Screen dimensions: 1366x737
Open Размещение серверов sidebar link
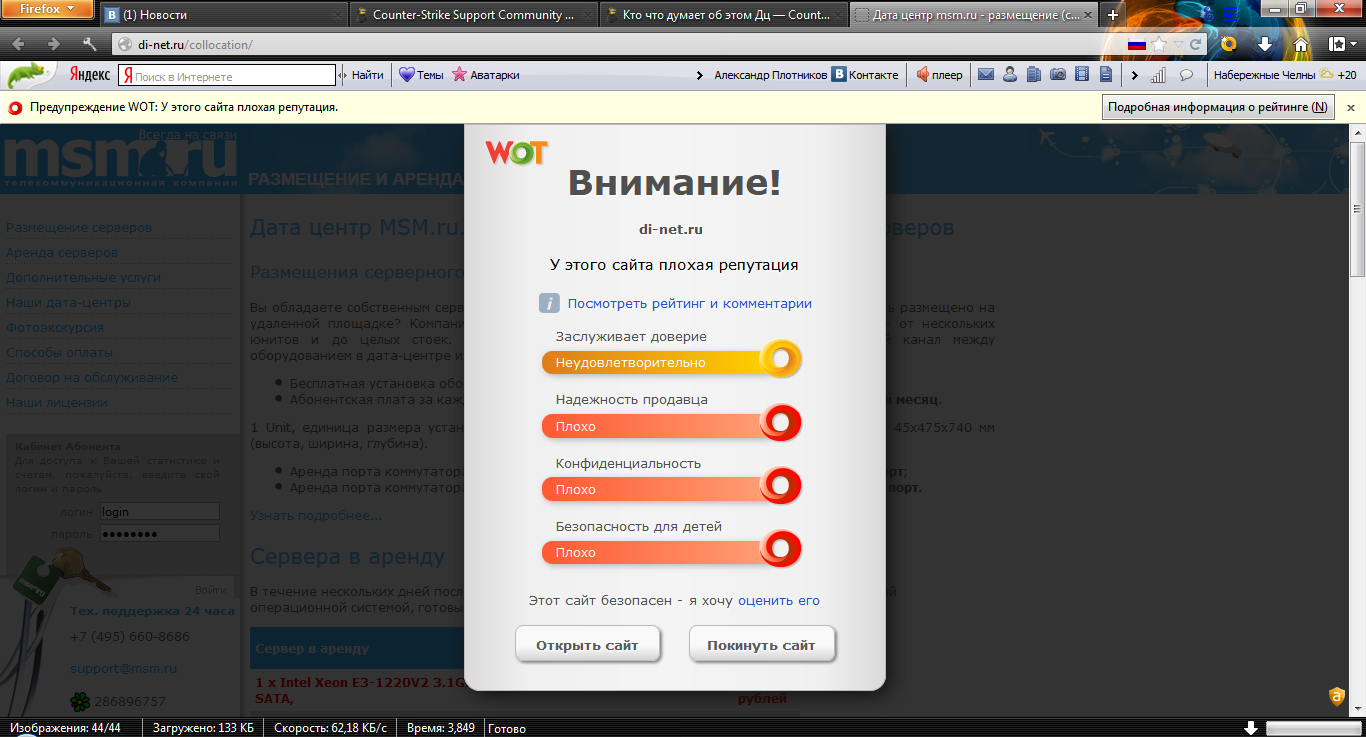(79, 227)
